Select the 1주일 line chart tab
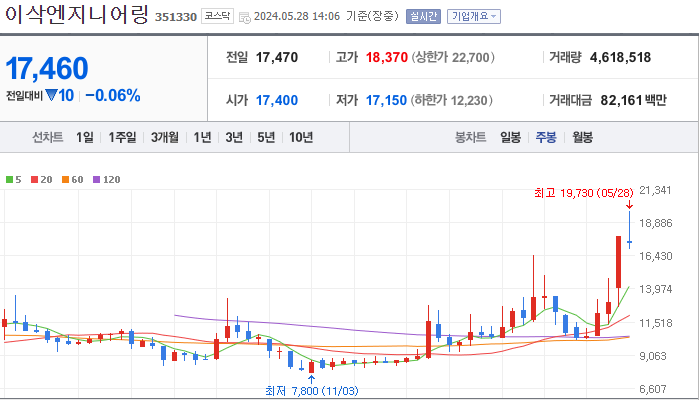 coord(122,137)
